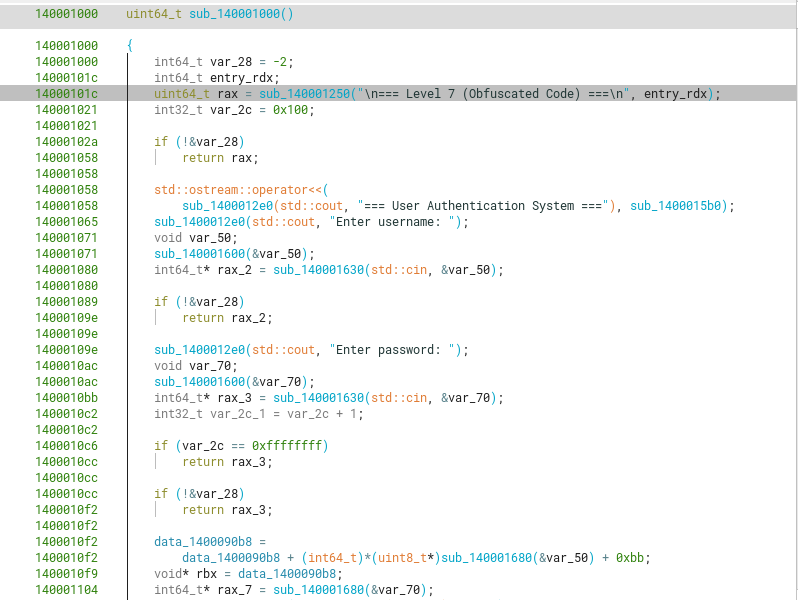Select the "Level 7 (Obfuscated Code)" string
Viewport: 798px width, 600px height.
point(499,94)
